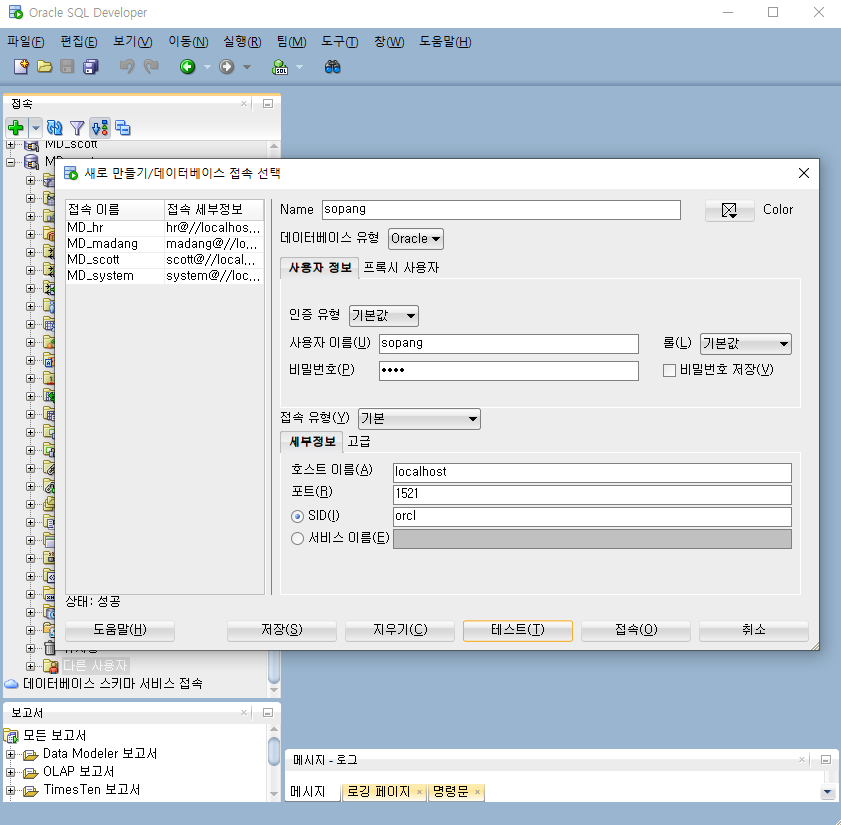Open the 편집 menu
Screen dimensions: 841x825
78,42
